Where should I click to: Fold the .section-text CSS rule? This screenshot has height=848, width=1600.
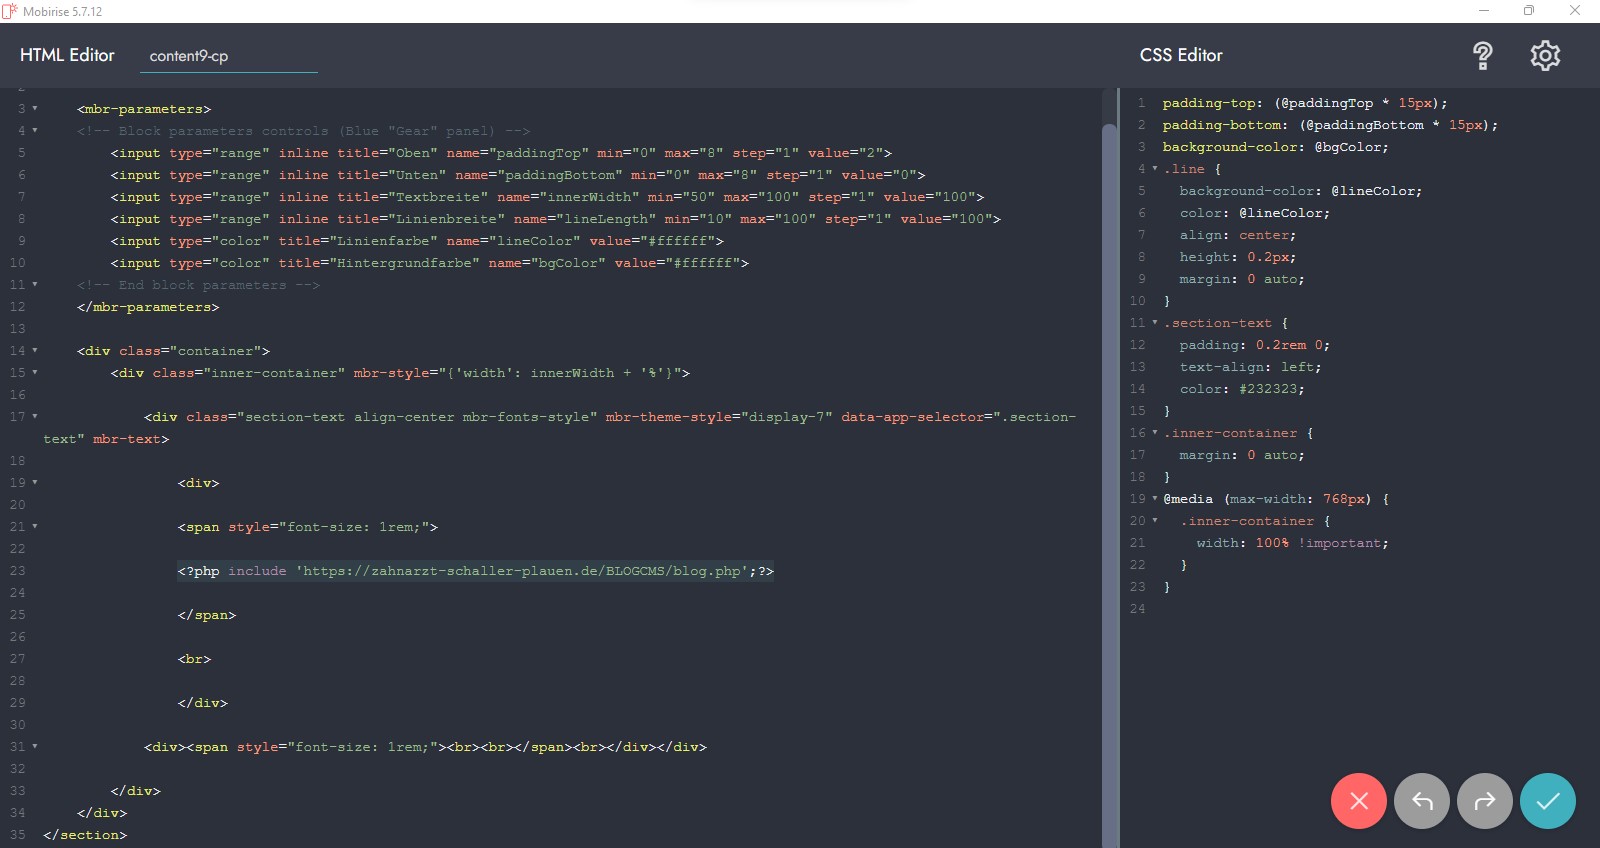(x=1155, y=323)
